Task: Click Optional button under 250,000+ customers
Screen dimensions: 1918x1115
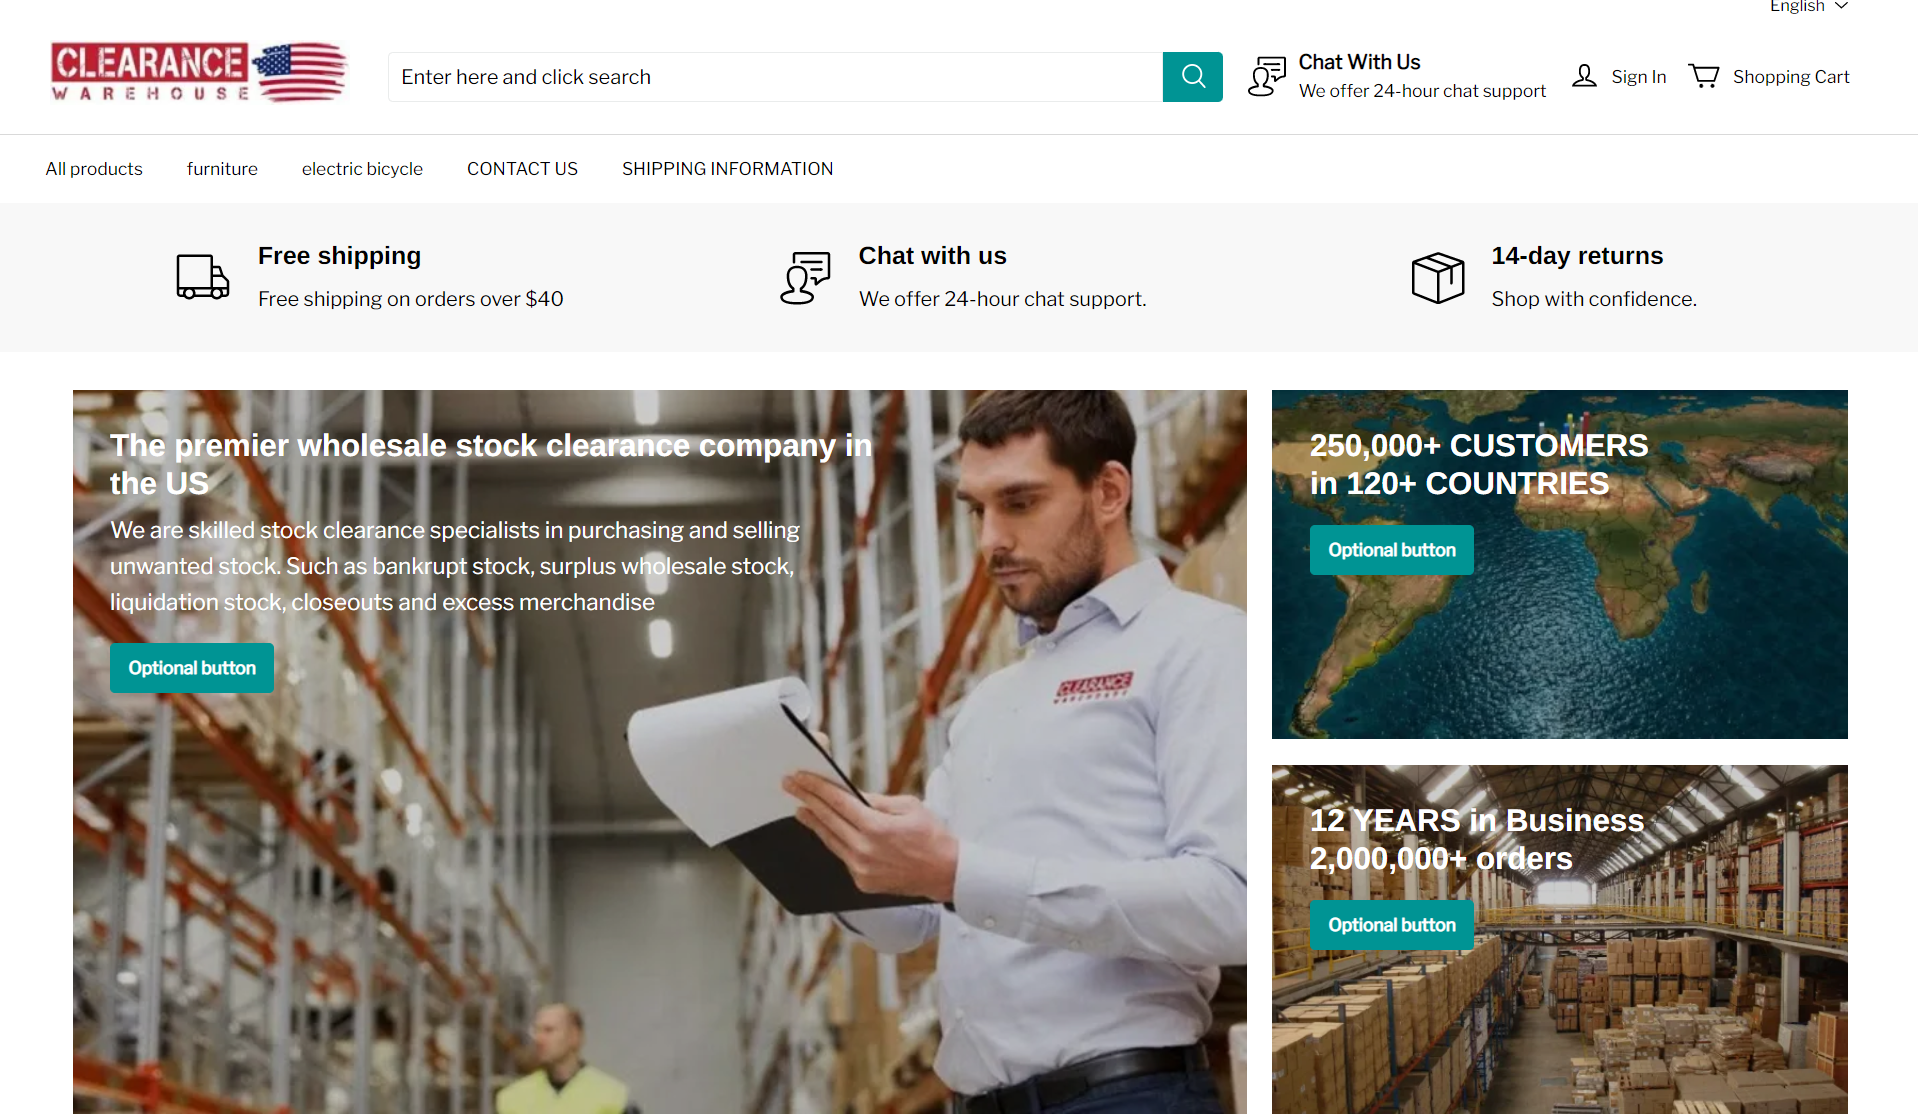Action: point(1391,550)
